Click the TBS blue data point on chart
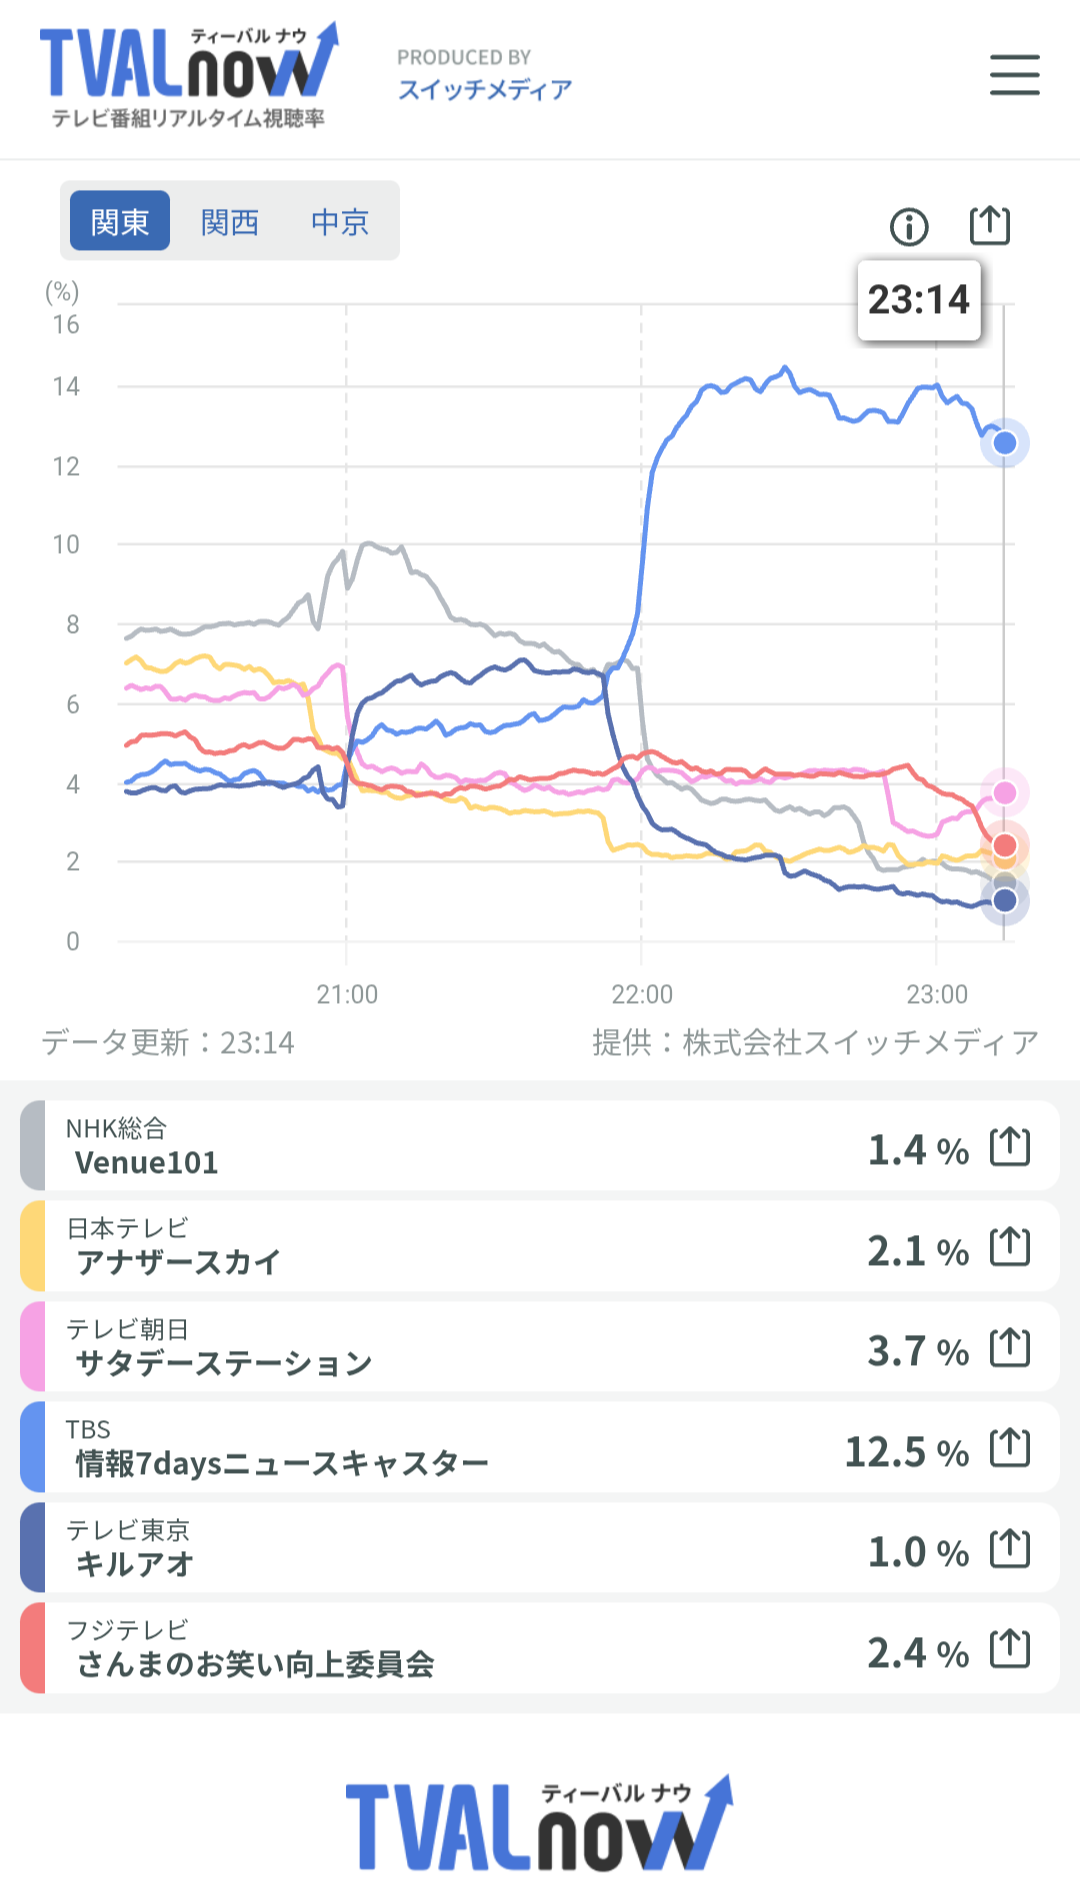This screenshot has width=1080, height=1877. click(1005, 443)
